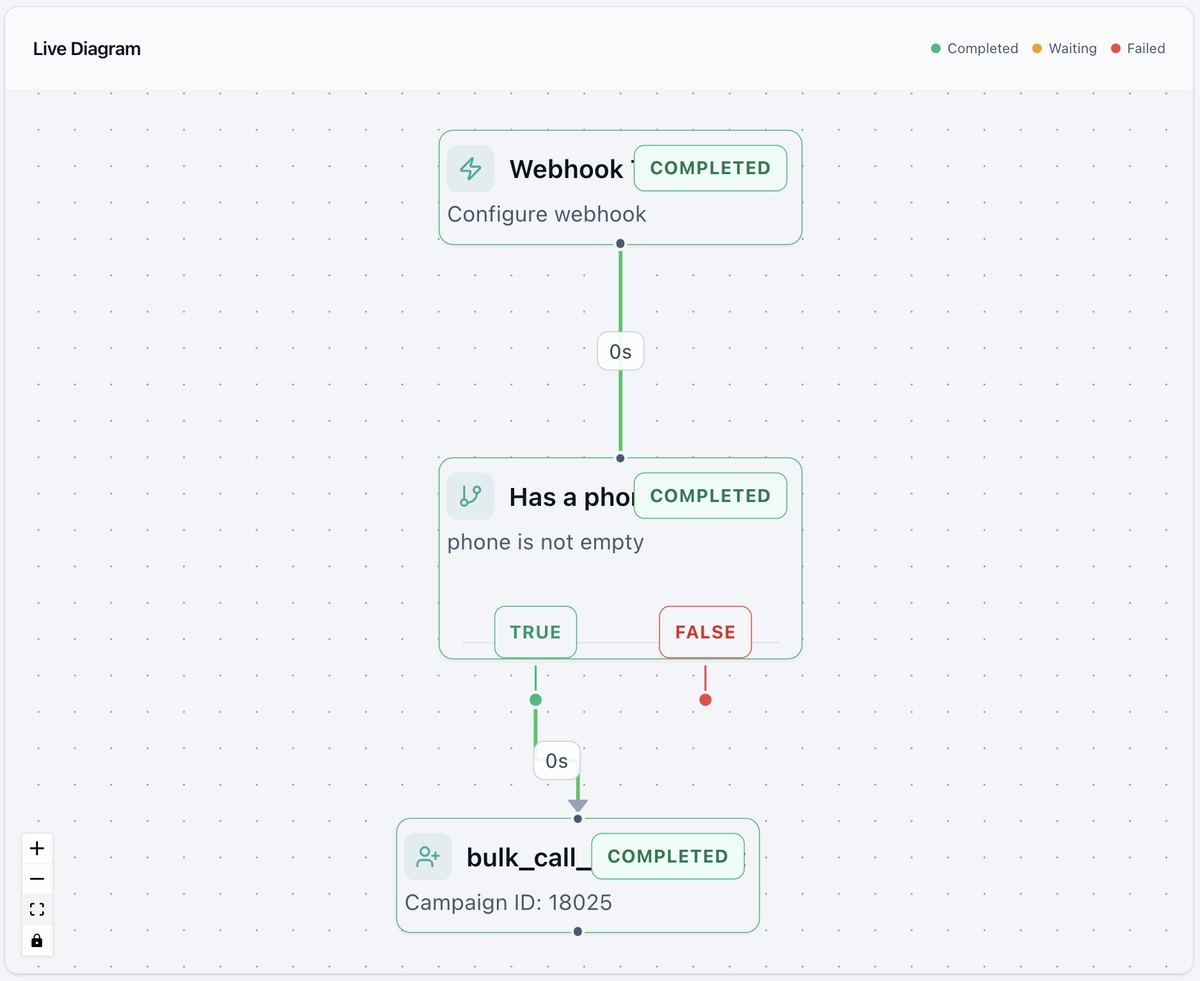This screenshot has width=1200, height=981.
Task: Click the 0s label below Webhook node
Action: 620,352
